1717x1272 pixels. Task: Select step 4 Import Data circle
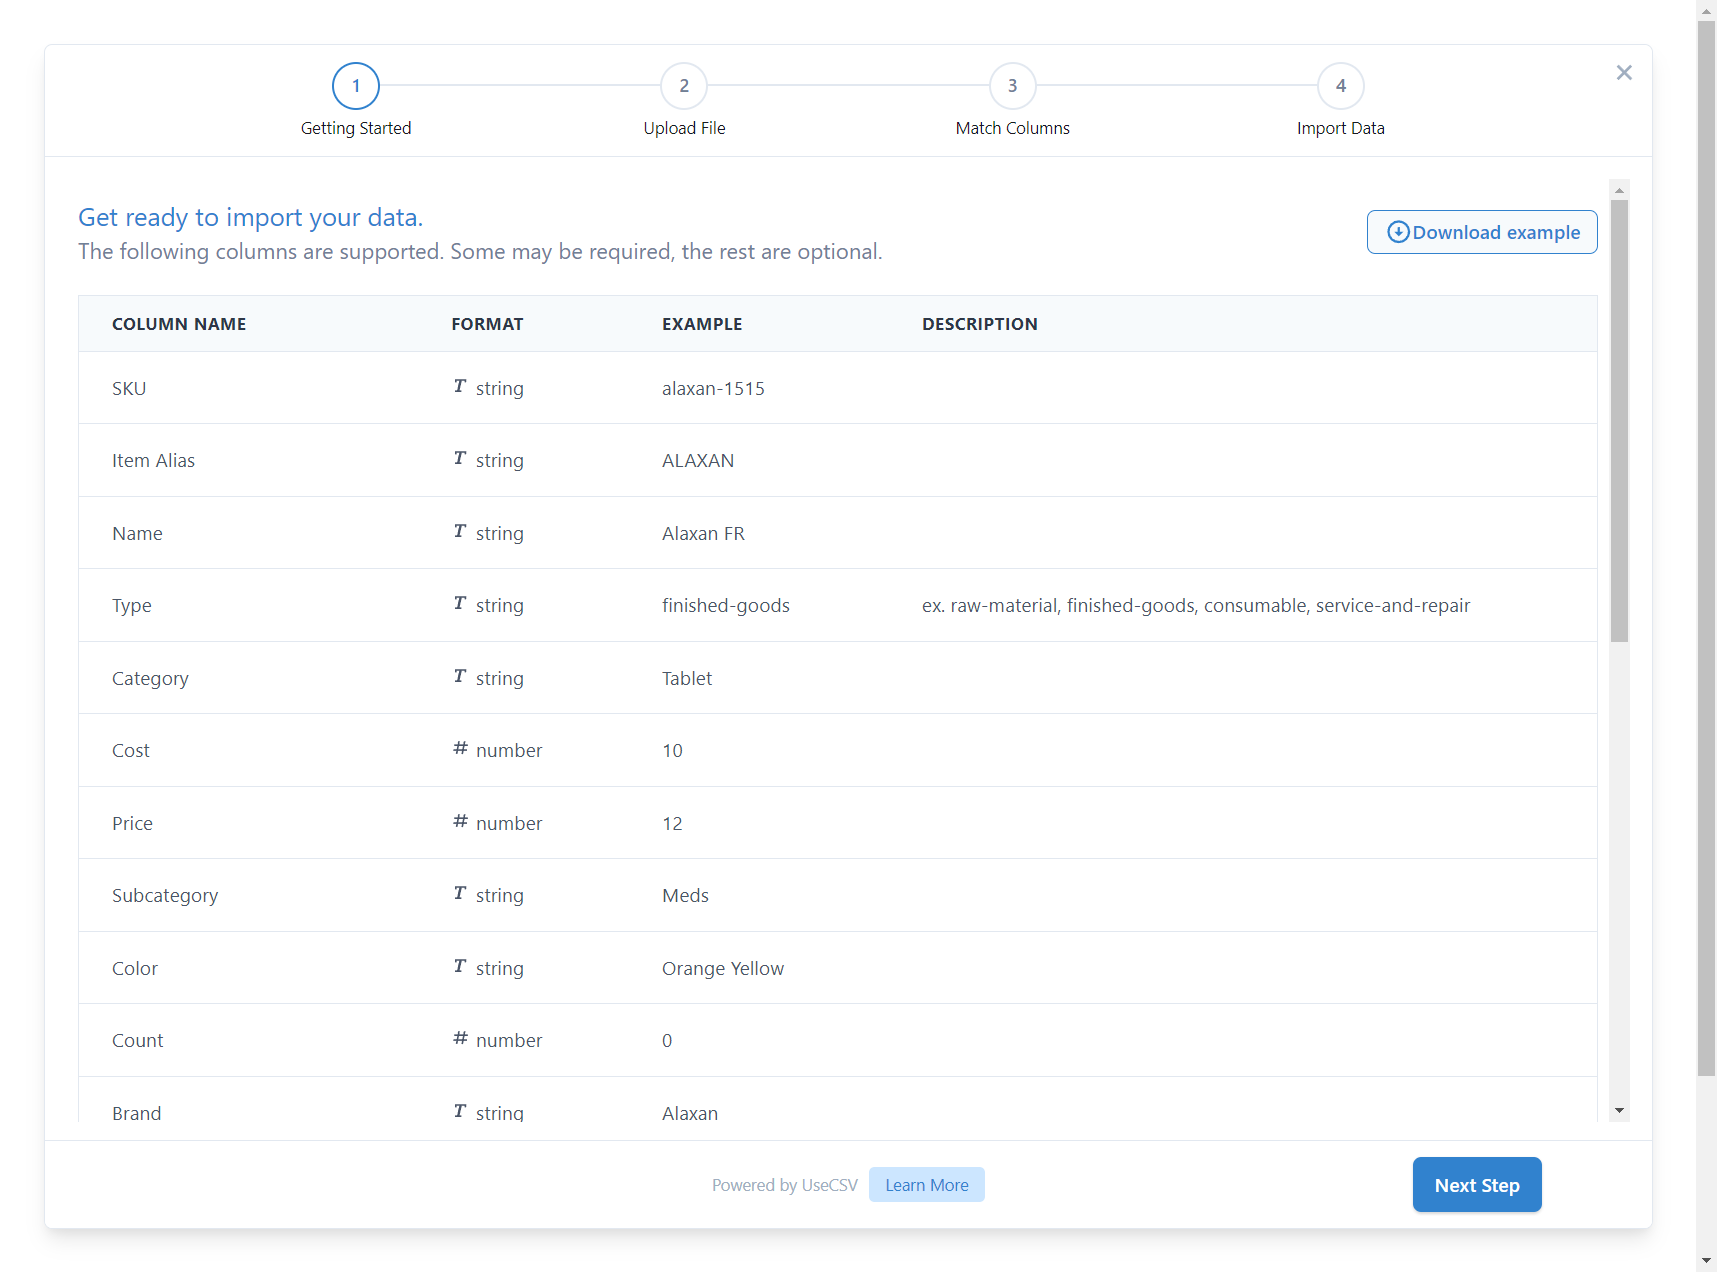[x=1341, y=86]
